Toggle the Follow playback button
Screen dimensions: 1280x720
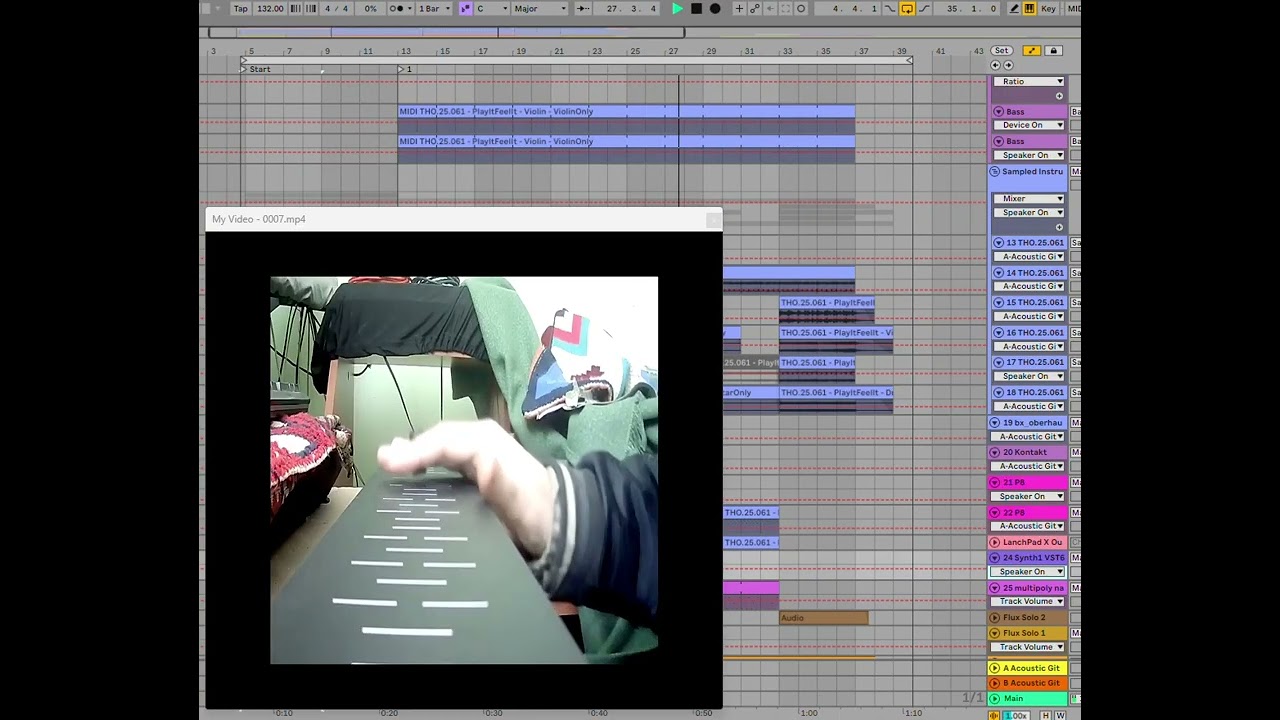pyautogui.click(x=583, y=8)
